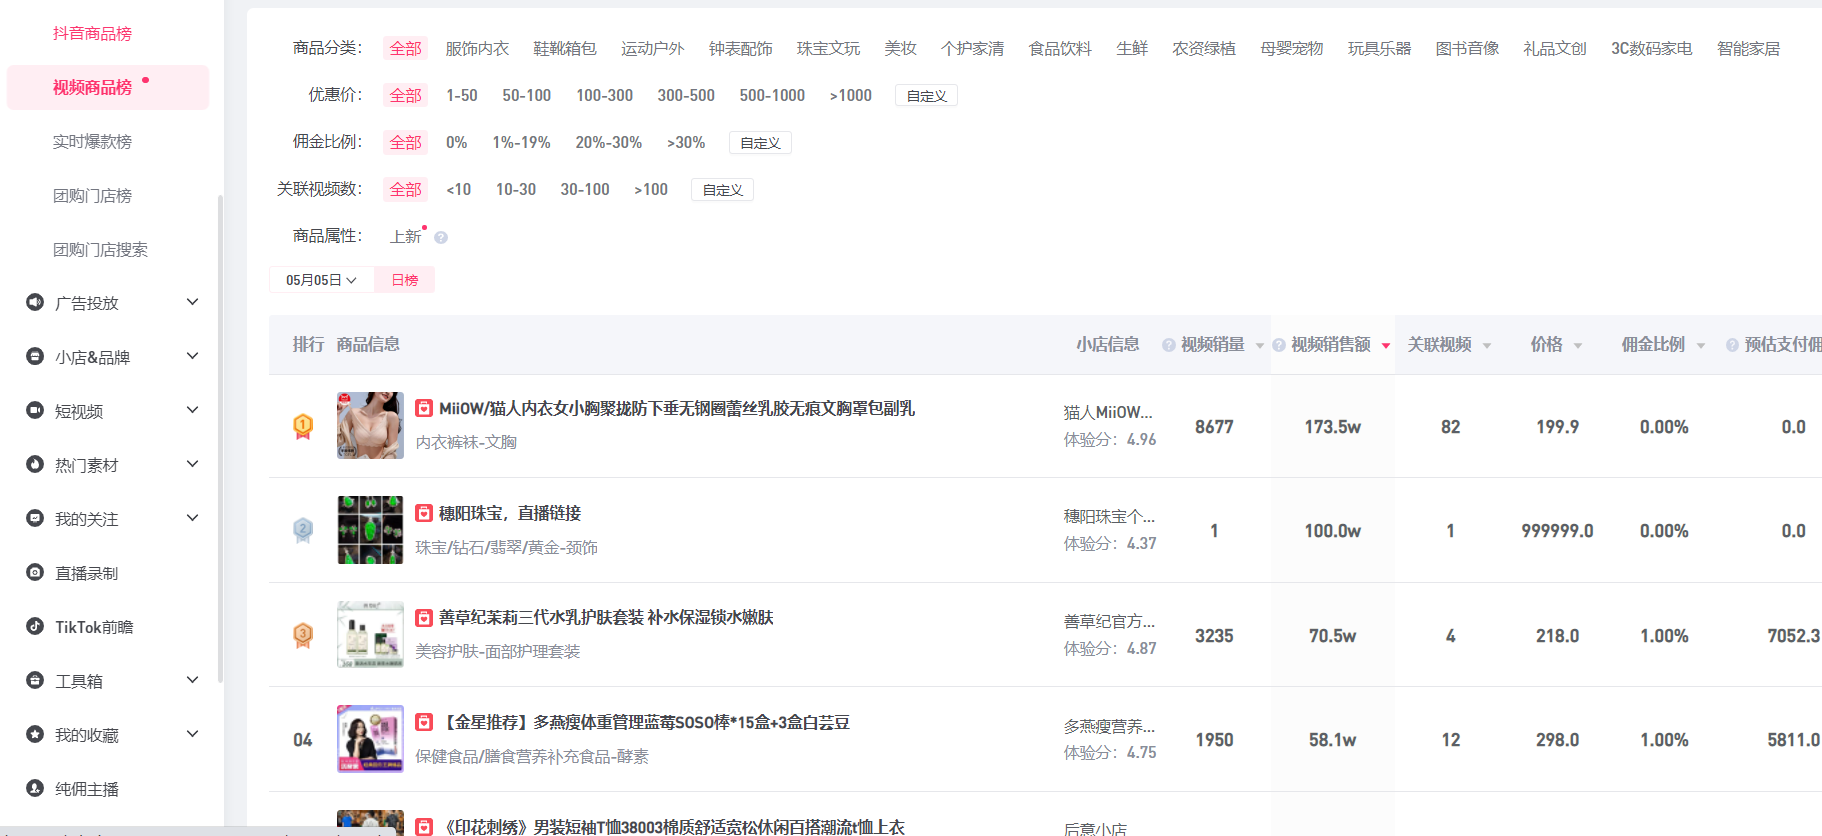Click Douyin shop icon on 多燕瘦 product
1822x836 pixels.
pos(424,722)
